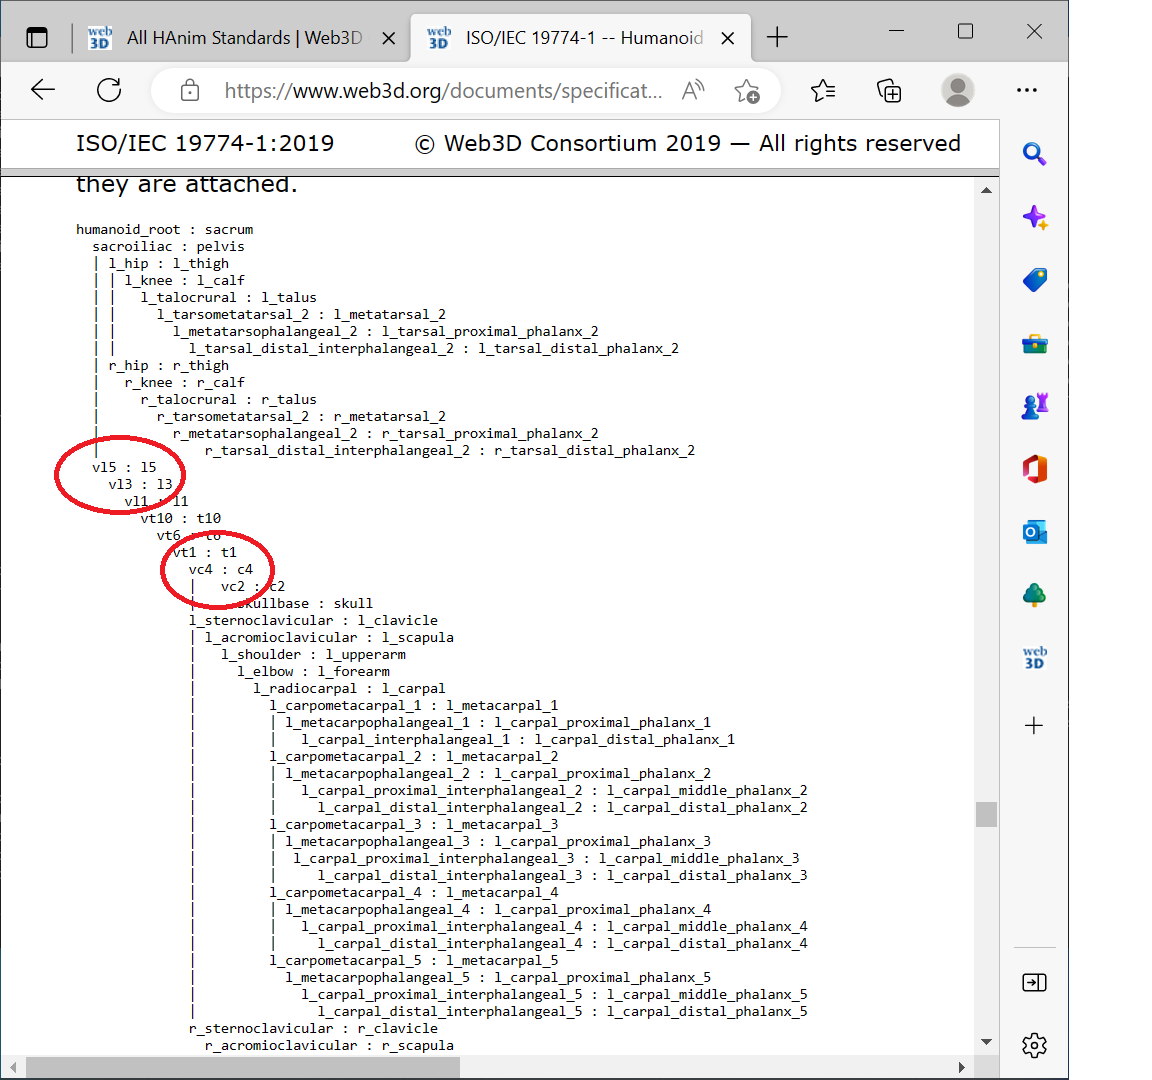Open the tab actions menu button
The width and height of the screenshot is (1152, 1080).
pos(37,38)
